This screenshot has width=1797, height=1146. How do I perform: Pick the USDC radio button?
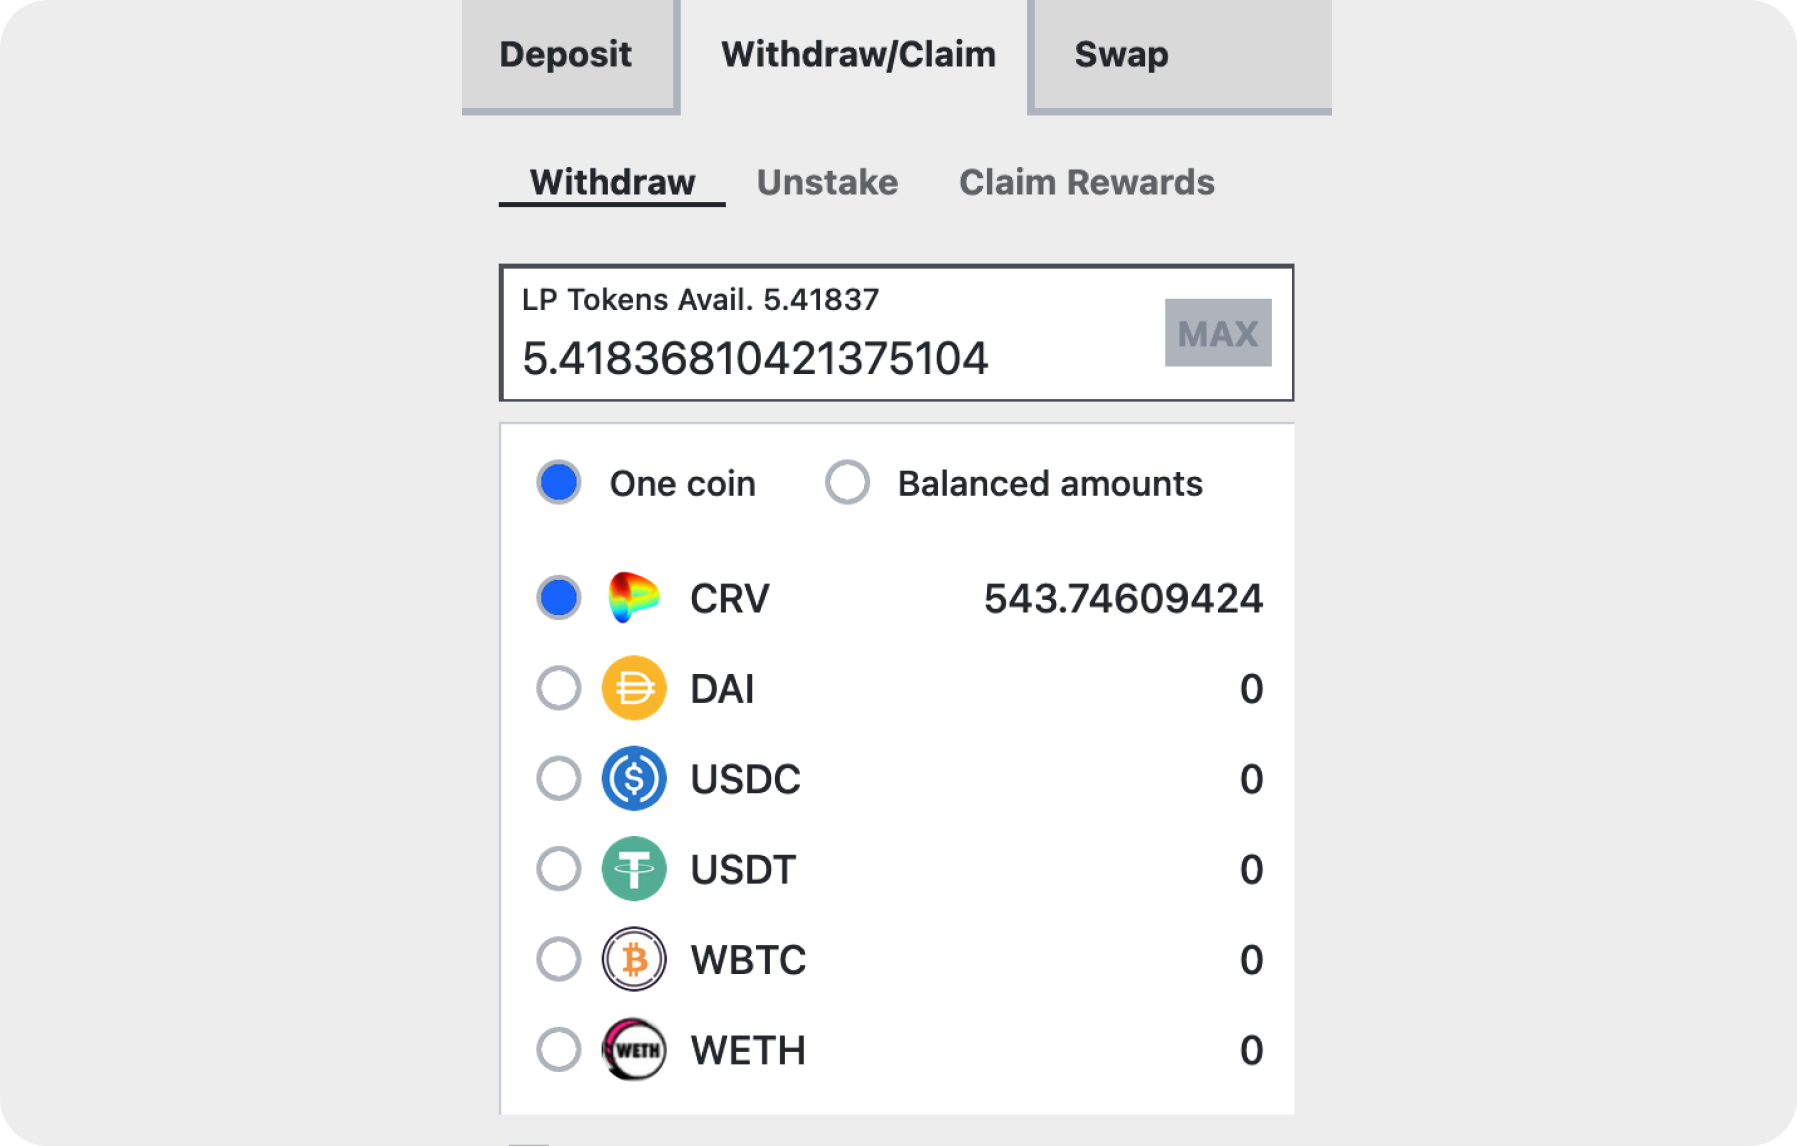click(x=559, y=779)
